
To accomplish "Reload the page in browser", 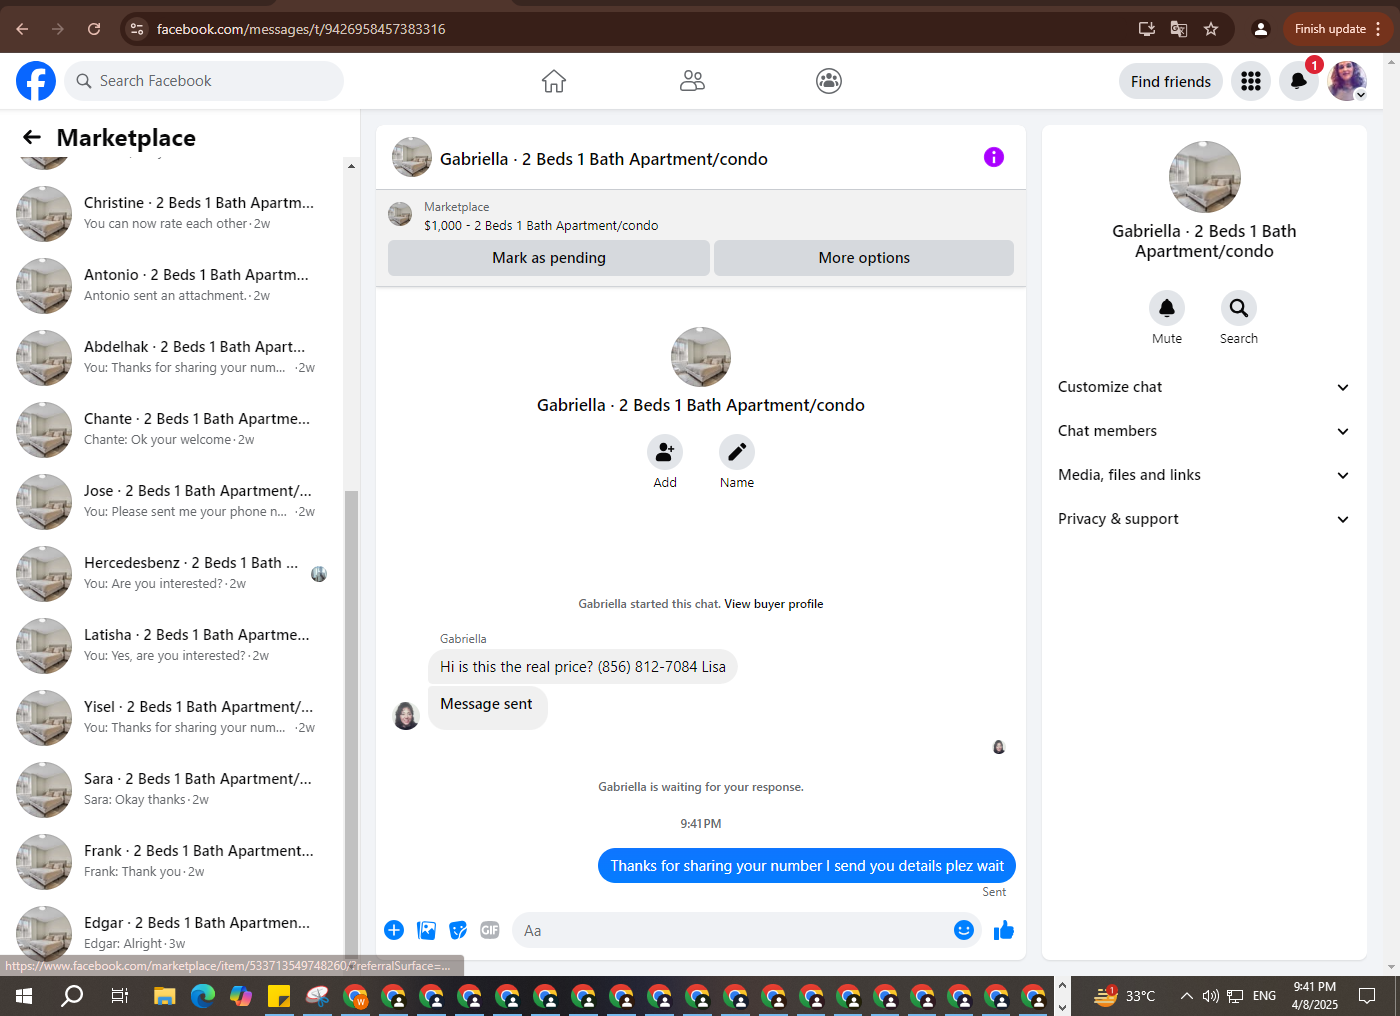I will 94,29.
